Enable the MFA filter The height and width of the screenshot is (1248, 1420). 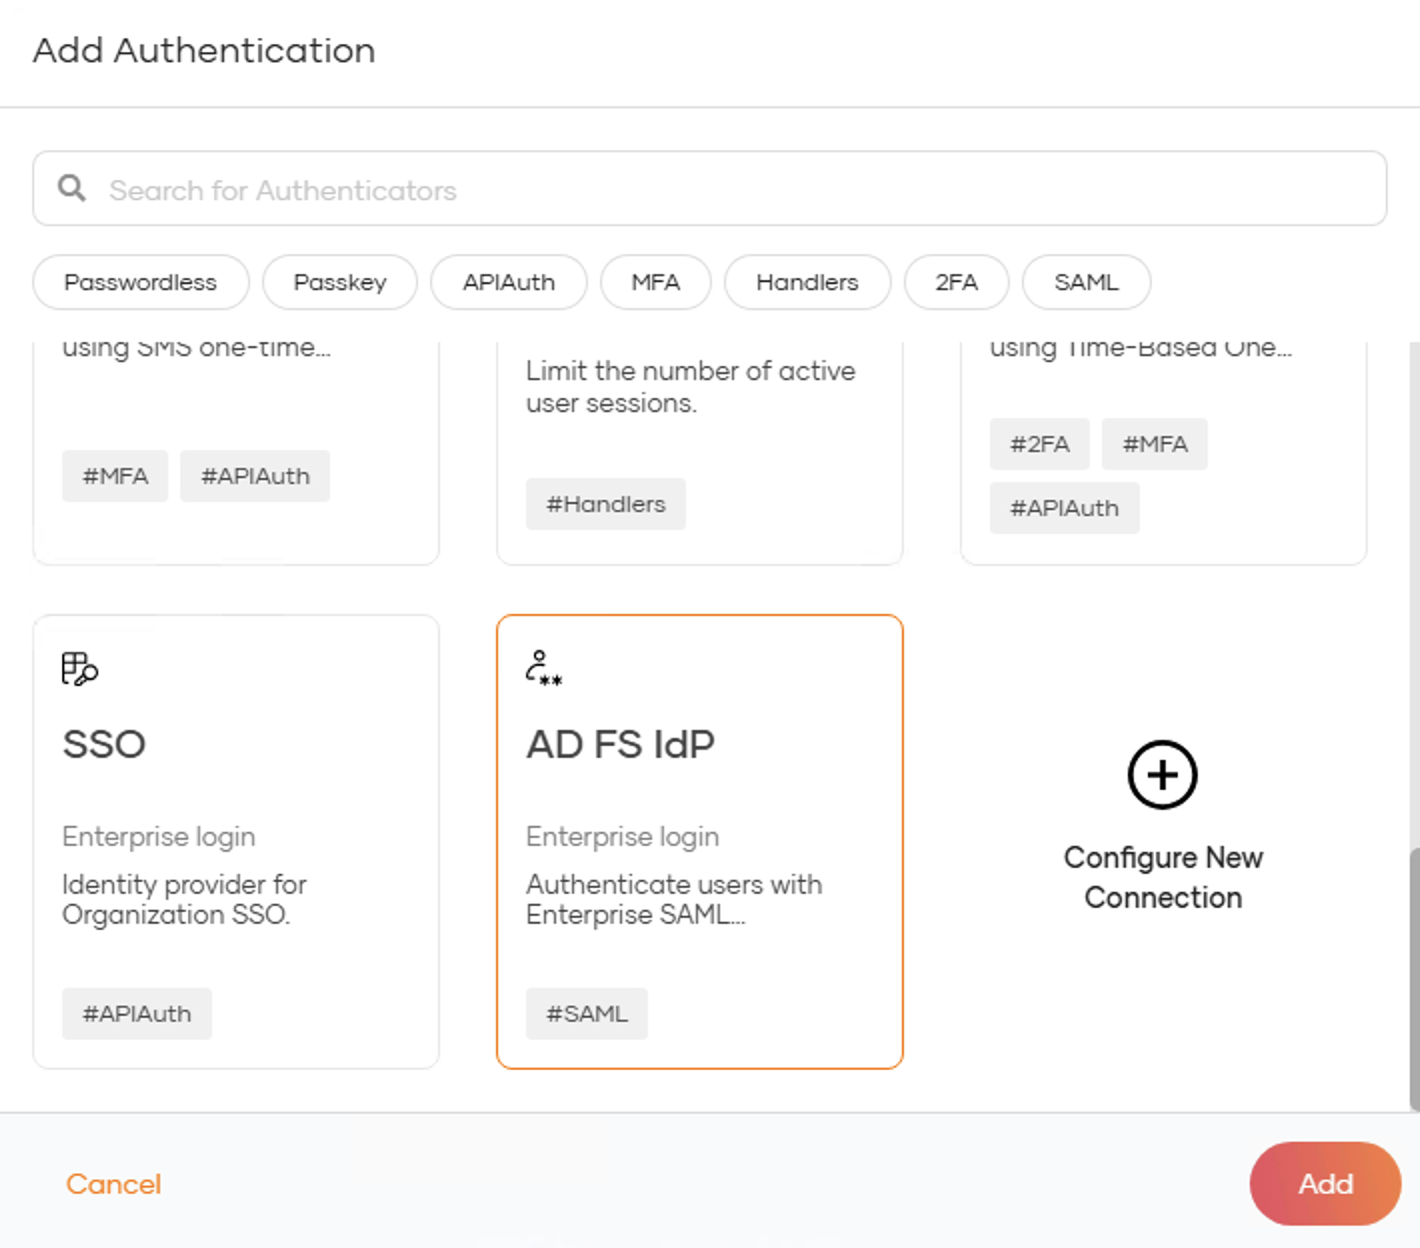pyautogui.click(x=655, y=282)
